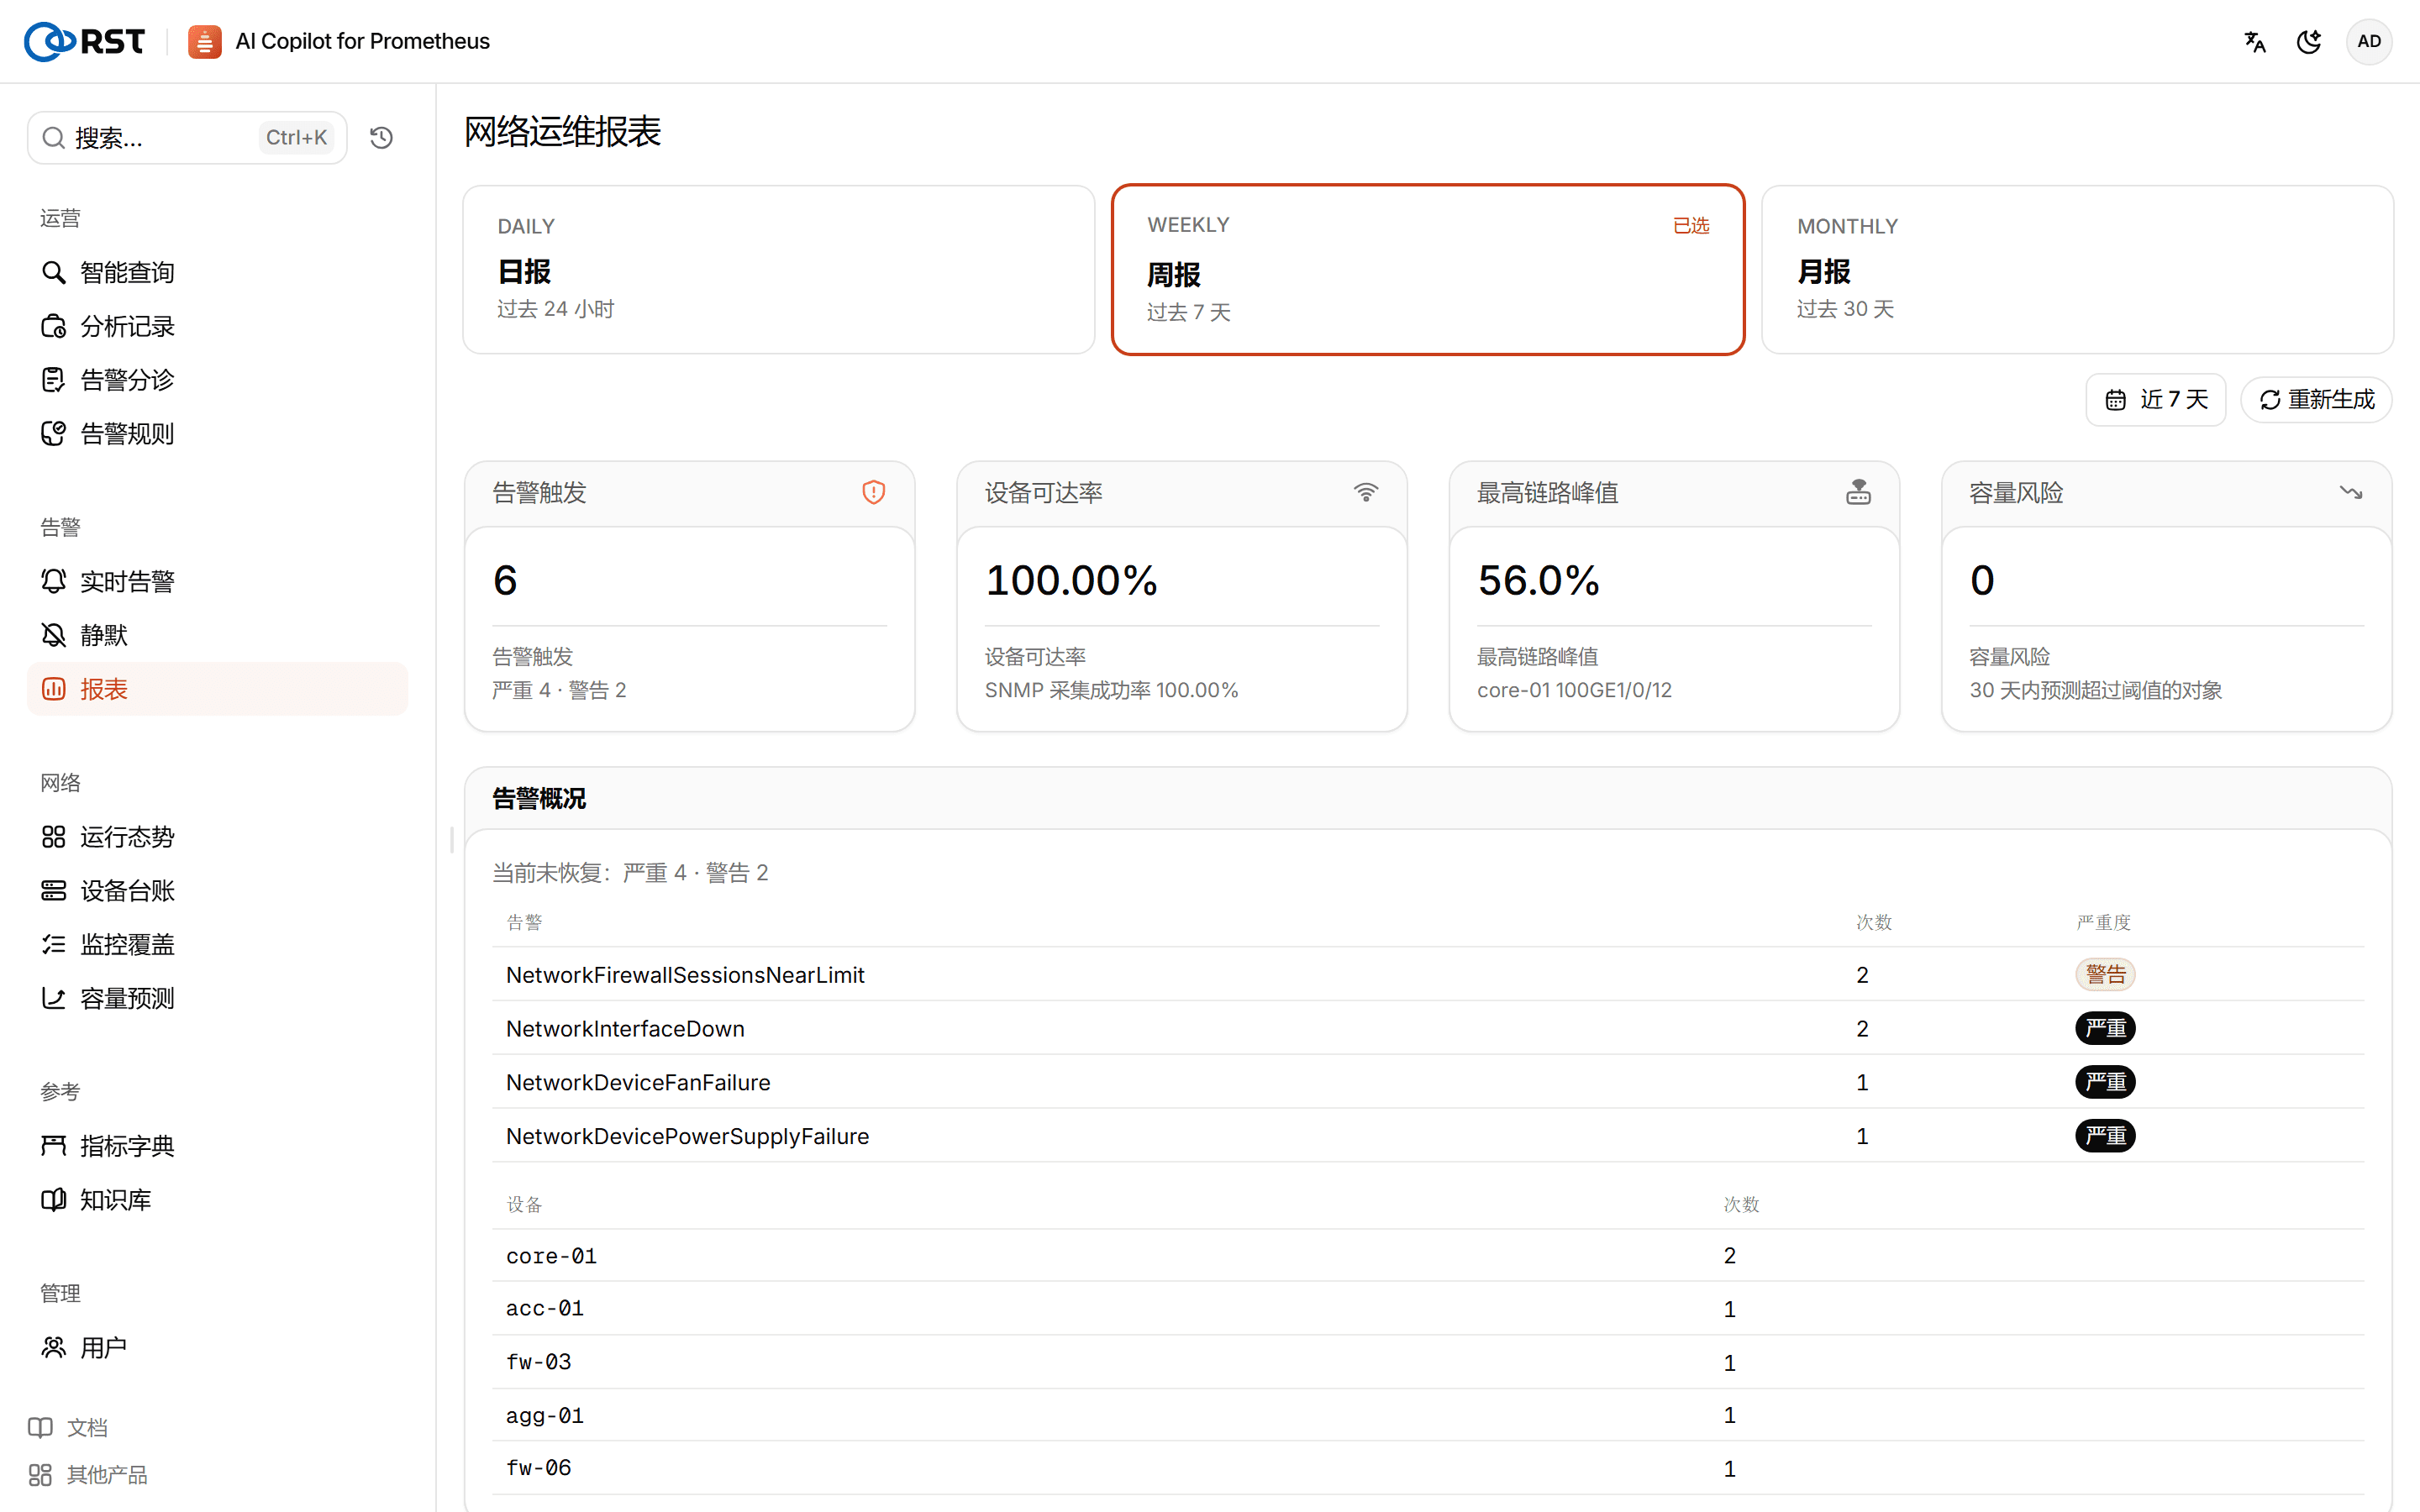Open the 文档 link
The height and width of the screenshot is (1512, 2420).
pos(69,1427)
